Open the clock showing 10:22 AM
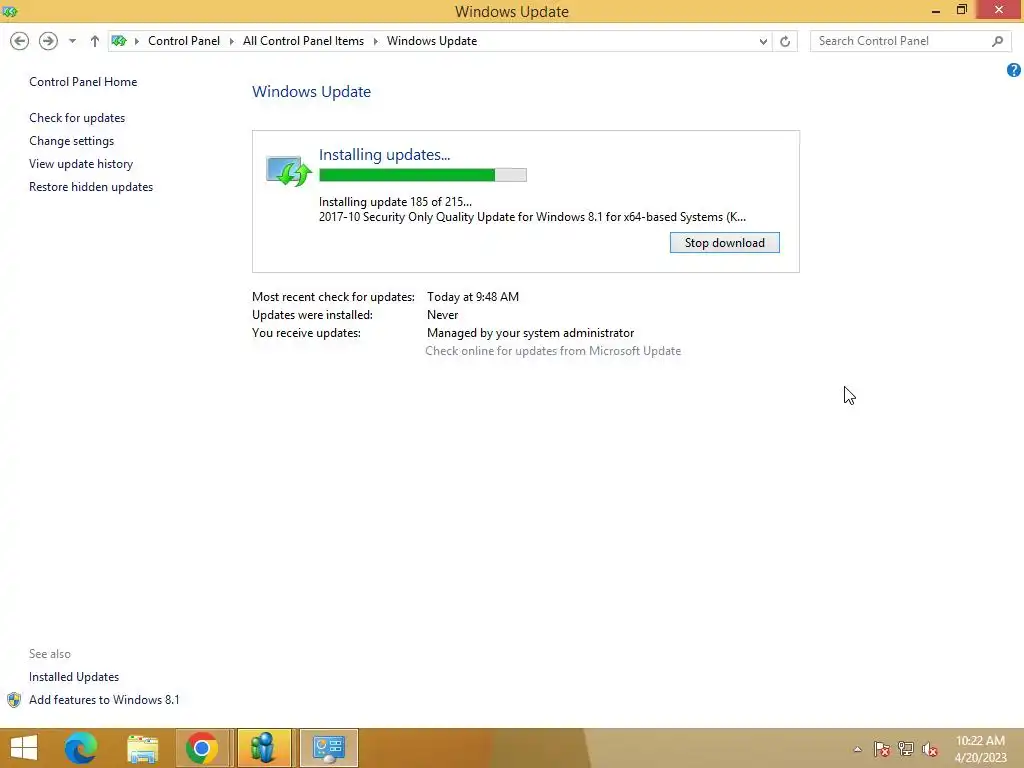Viewport: 1024px width, 768px height. pos(980,748)
